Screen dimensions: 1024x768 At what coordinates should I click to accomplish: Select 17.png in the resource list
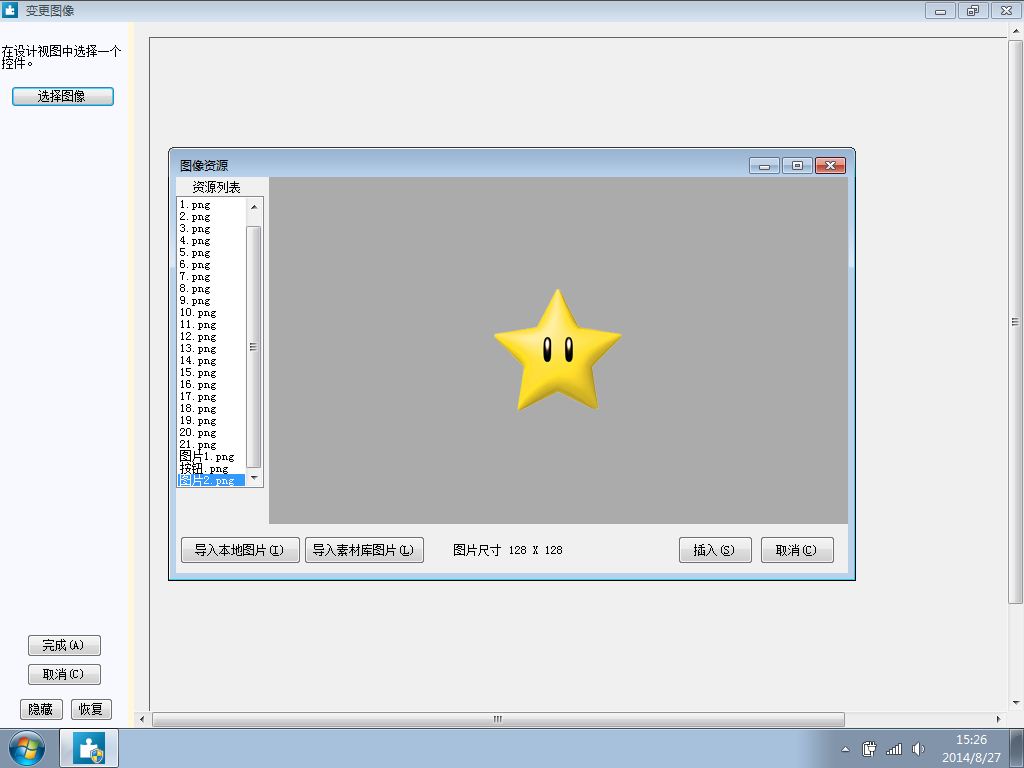coord(211,396)
